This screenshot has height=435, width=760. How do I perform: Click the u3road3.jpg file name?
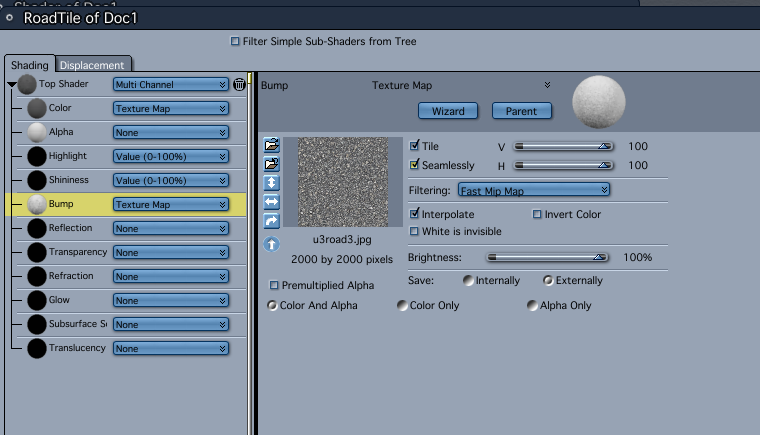(x=342, y=239)
